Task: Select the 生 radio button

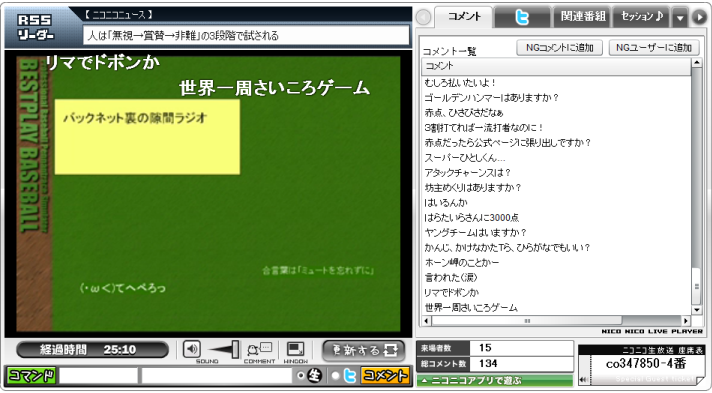Action: click(300, 376)
